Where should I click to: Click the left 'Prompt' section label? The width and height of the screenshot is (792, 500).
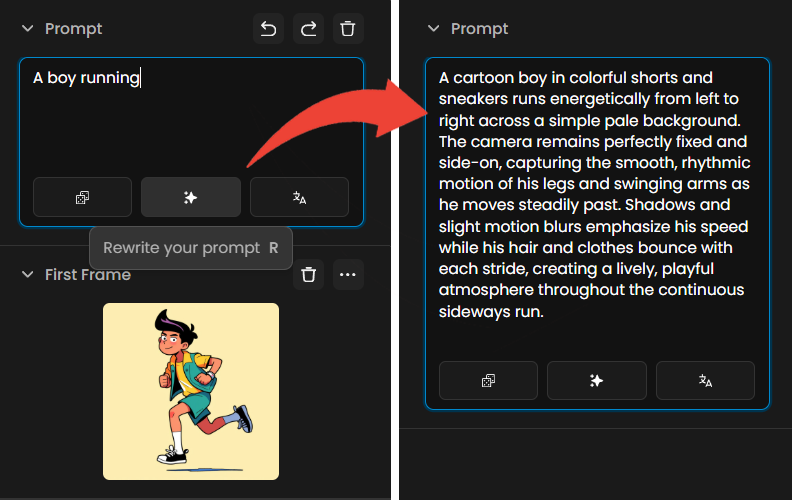74,29
